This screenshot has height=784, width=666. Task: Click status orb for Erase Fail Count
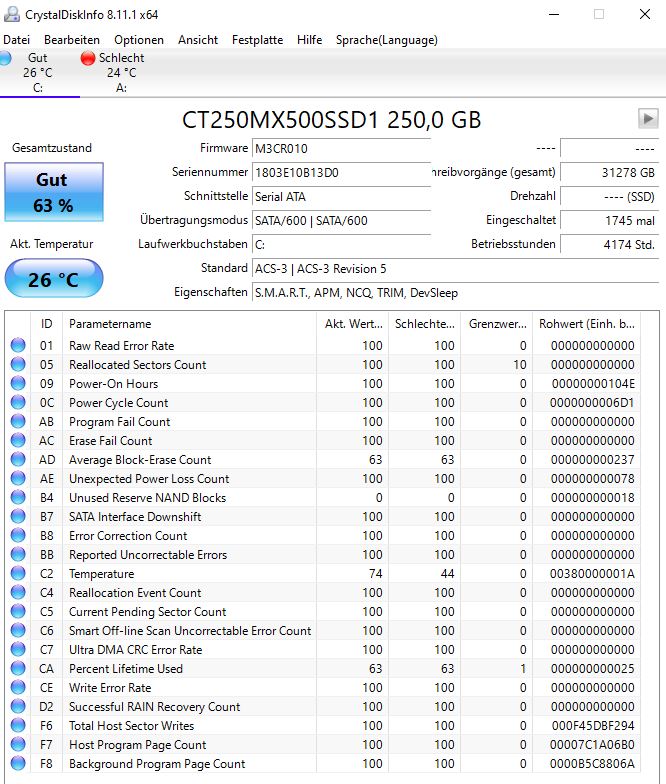(x=18, y=440)
